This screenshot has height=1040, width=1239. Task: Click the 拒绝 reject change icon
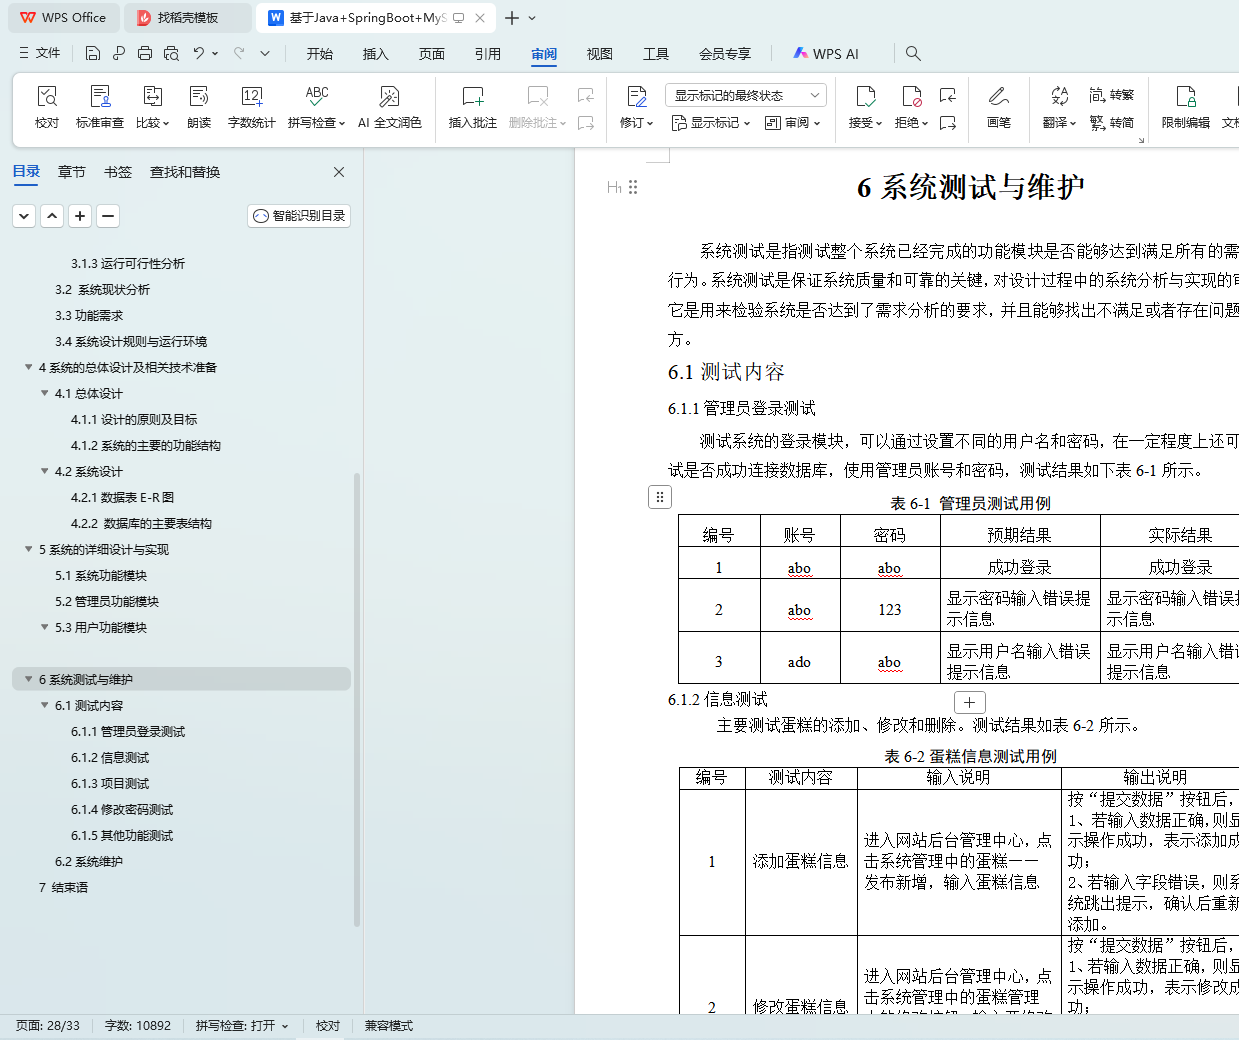click(911, 96)
